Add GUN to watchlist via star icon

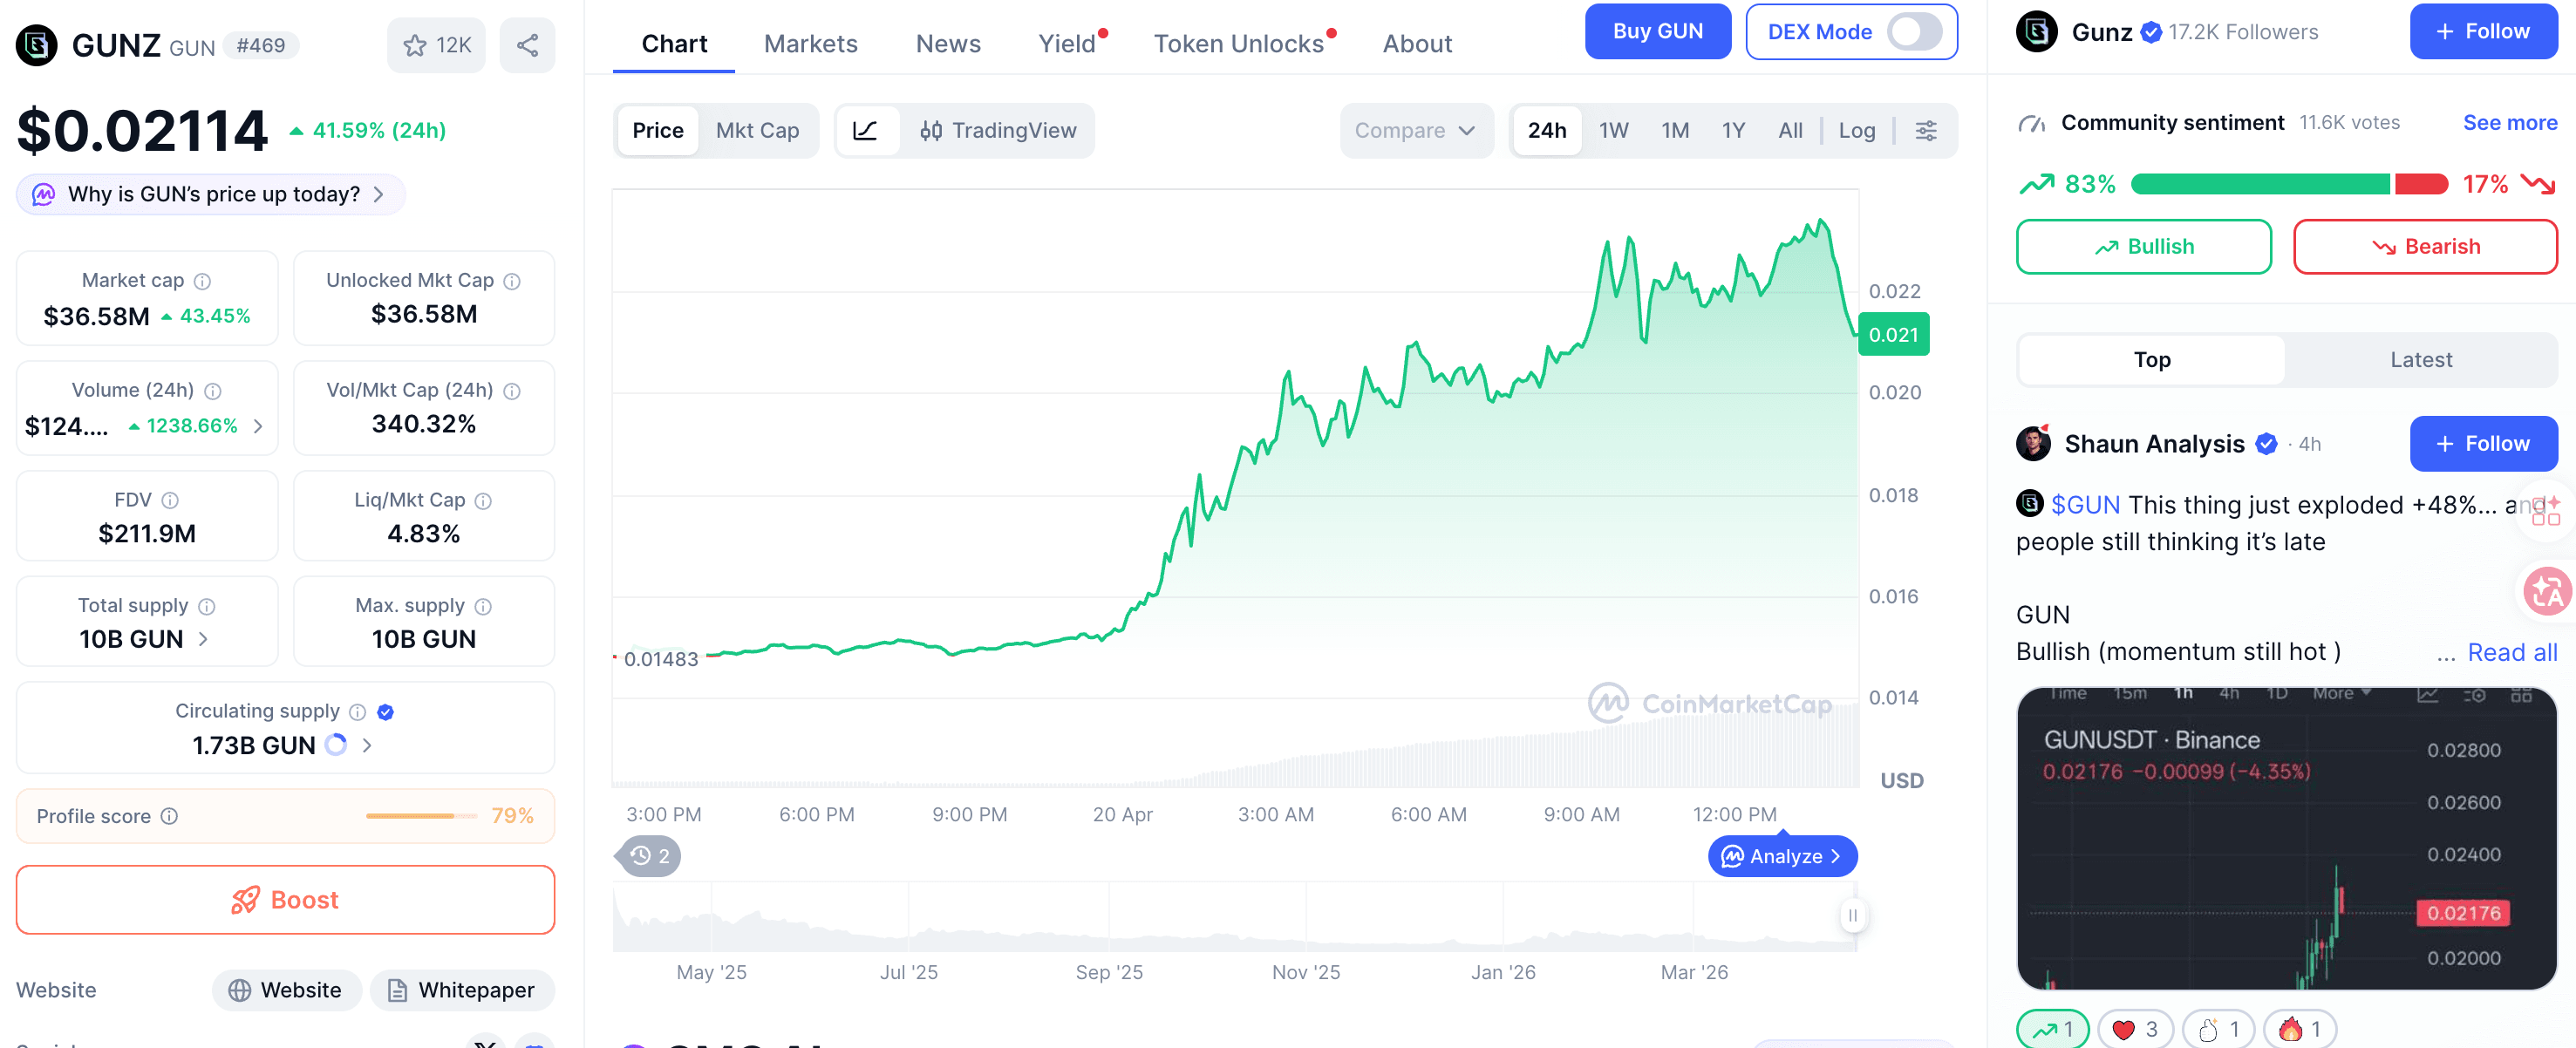click(x=415, y=45)
